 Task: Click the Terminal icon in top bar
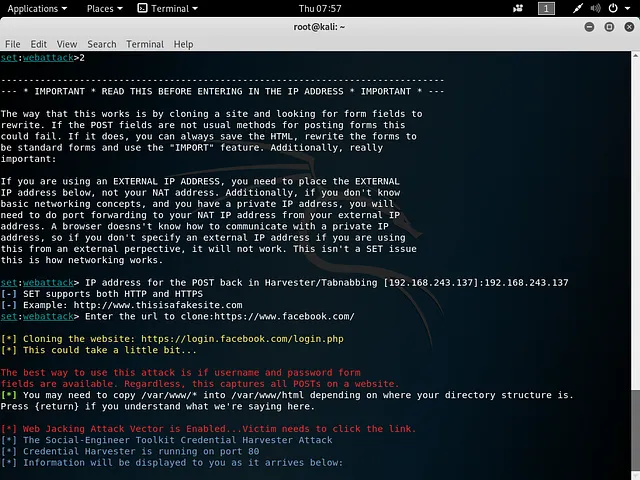click(142, 8)
